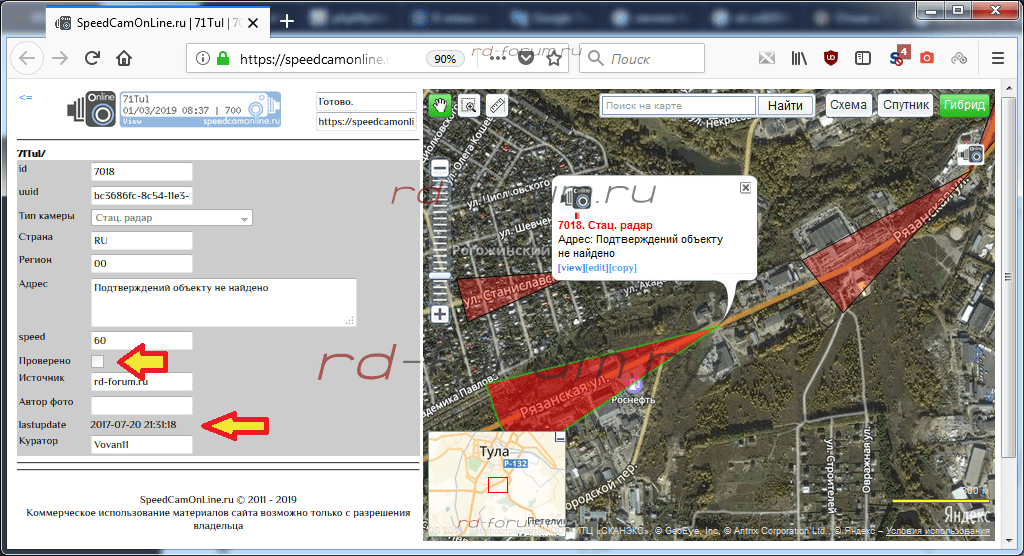
Task: Toggle the Проверено checkbox
Action: pos(98,360)
